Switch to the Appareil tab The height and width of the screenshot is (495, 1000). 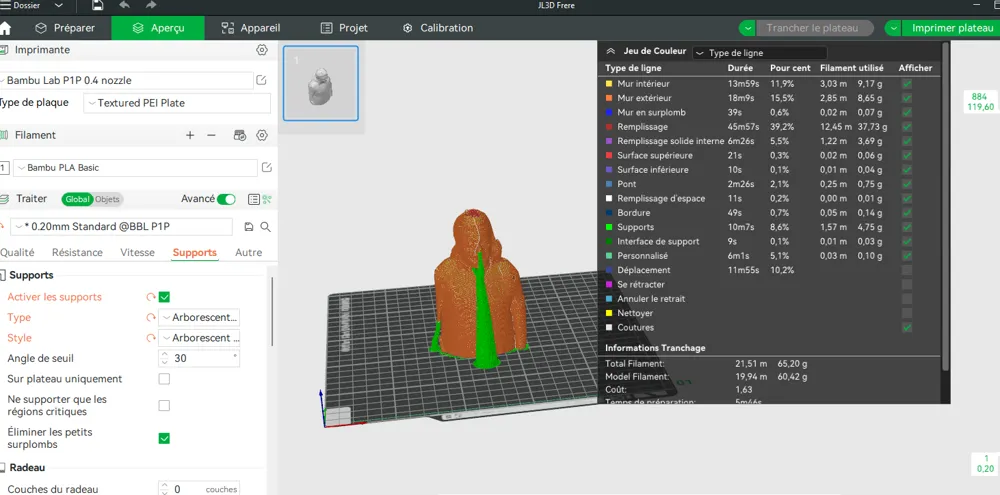pos(250,28)
